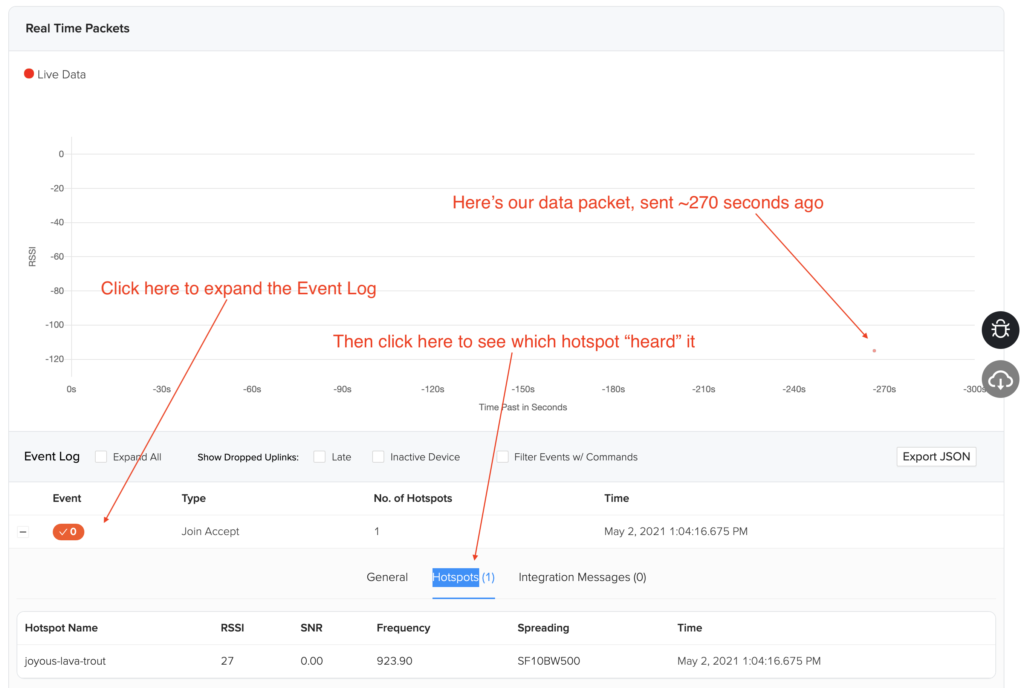The image size is (1024, 688).
Task: Toggle the Late dropped uplinks checkbox
Action: click(319, 457)
